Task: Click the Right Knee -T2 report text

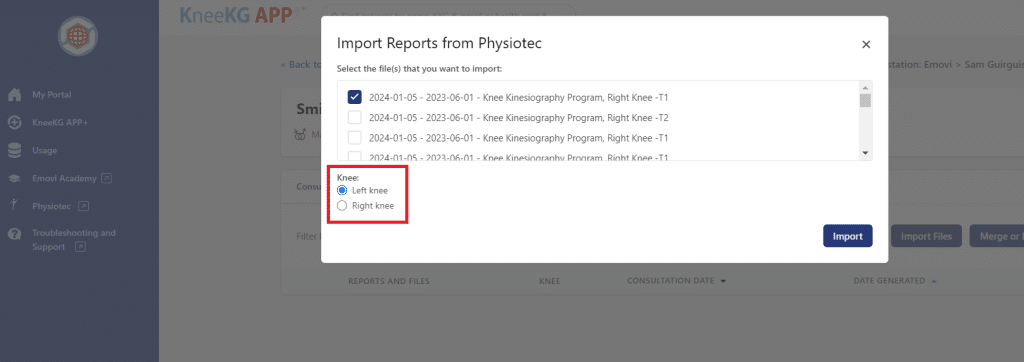Action: pos(519,118)
